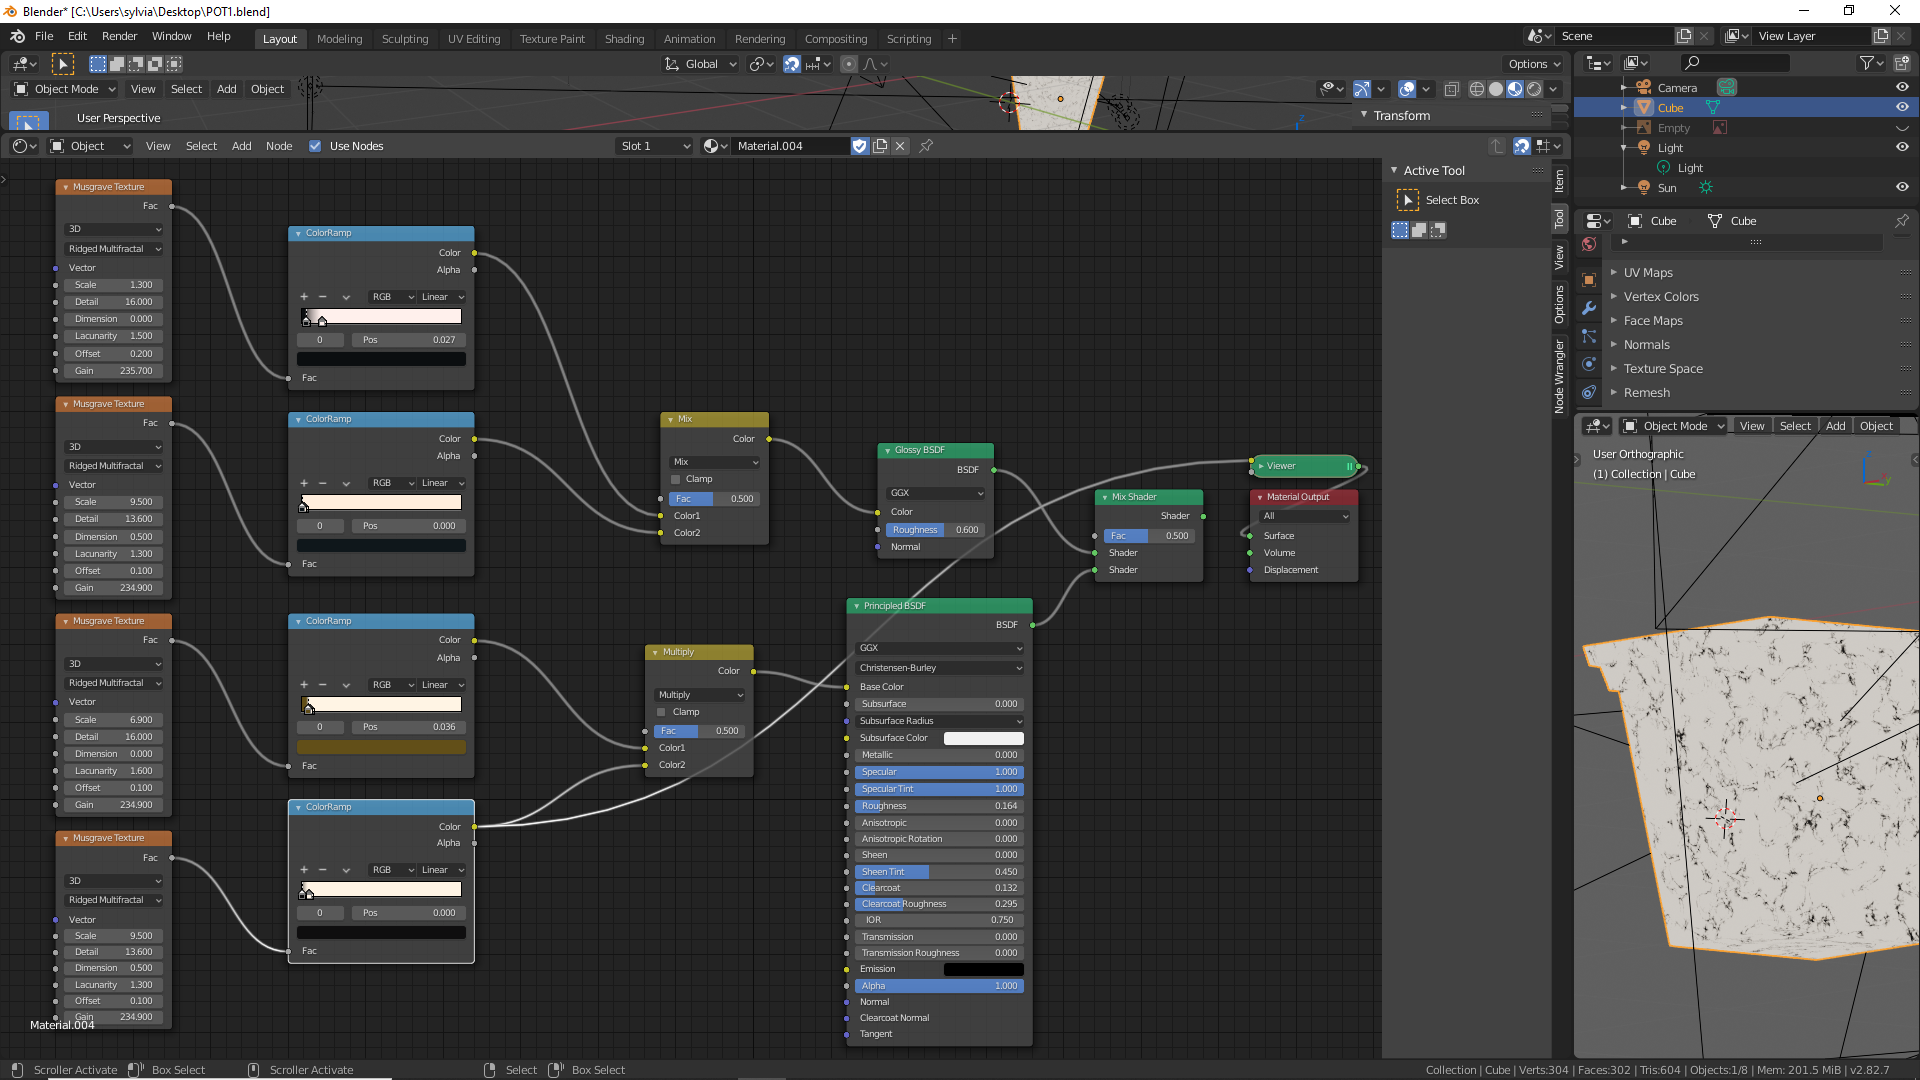
Task: Click the Options button in the viewport header
Action: [x=1533, y=63]
